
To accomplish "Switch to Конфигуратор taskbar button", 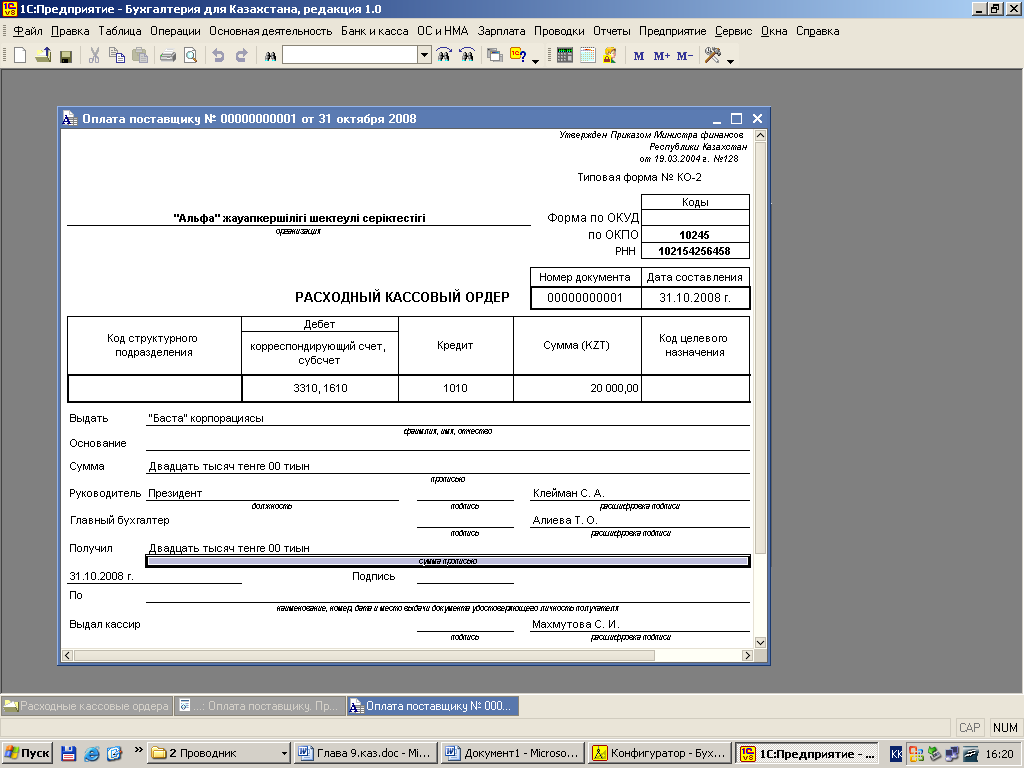I will pos(659,753).
